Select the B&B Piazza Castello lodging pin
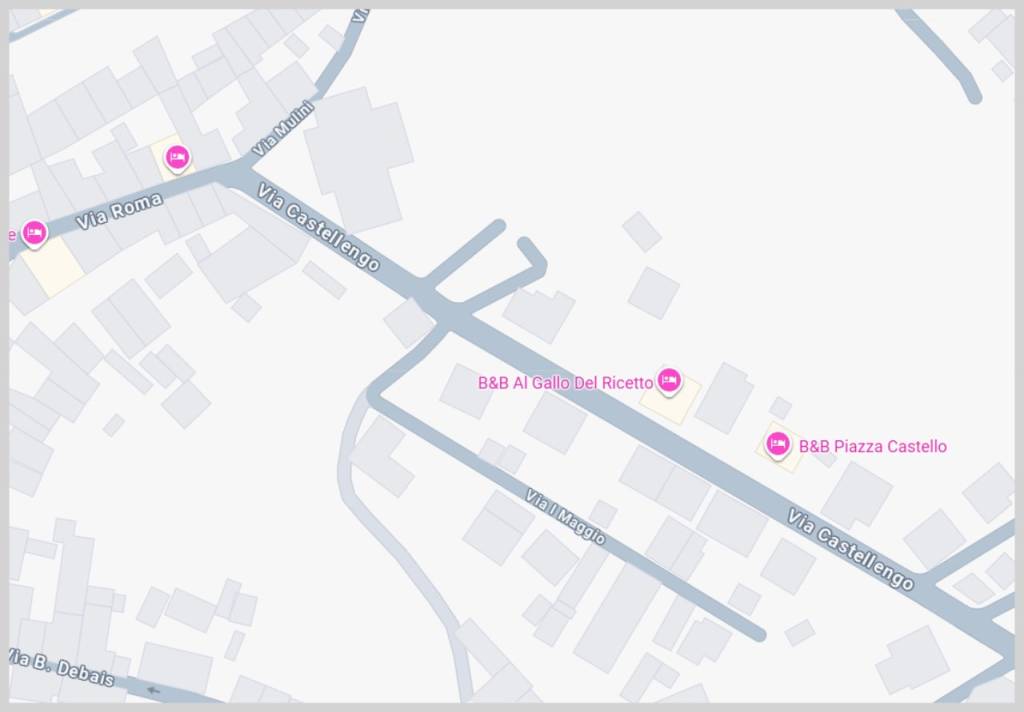Viewport: 1024px width, 712px height. (x=777, y=445)
